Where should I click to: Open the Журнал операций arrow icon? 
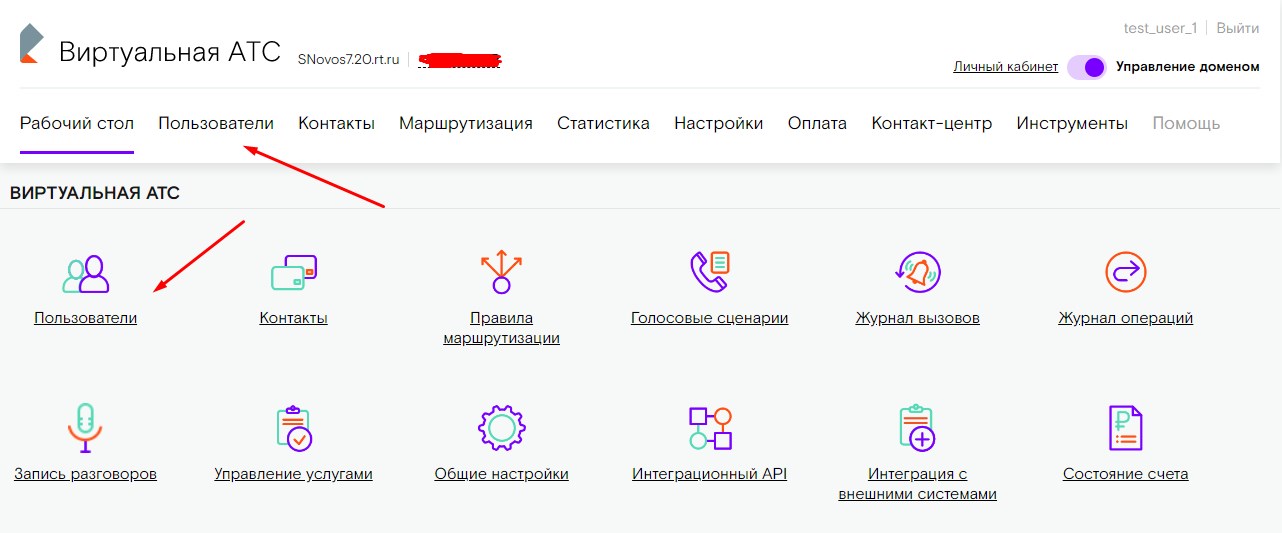[1126, 272]
